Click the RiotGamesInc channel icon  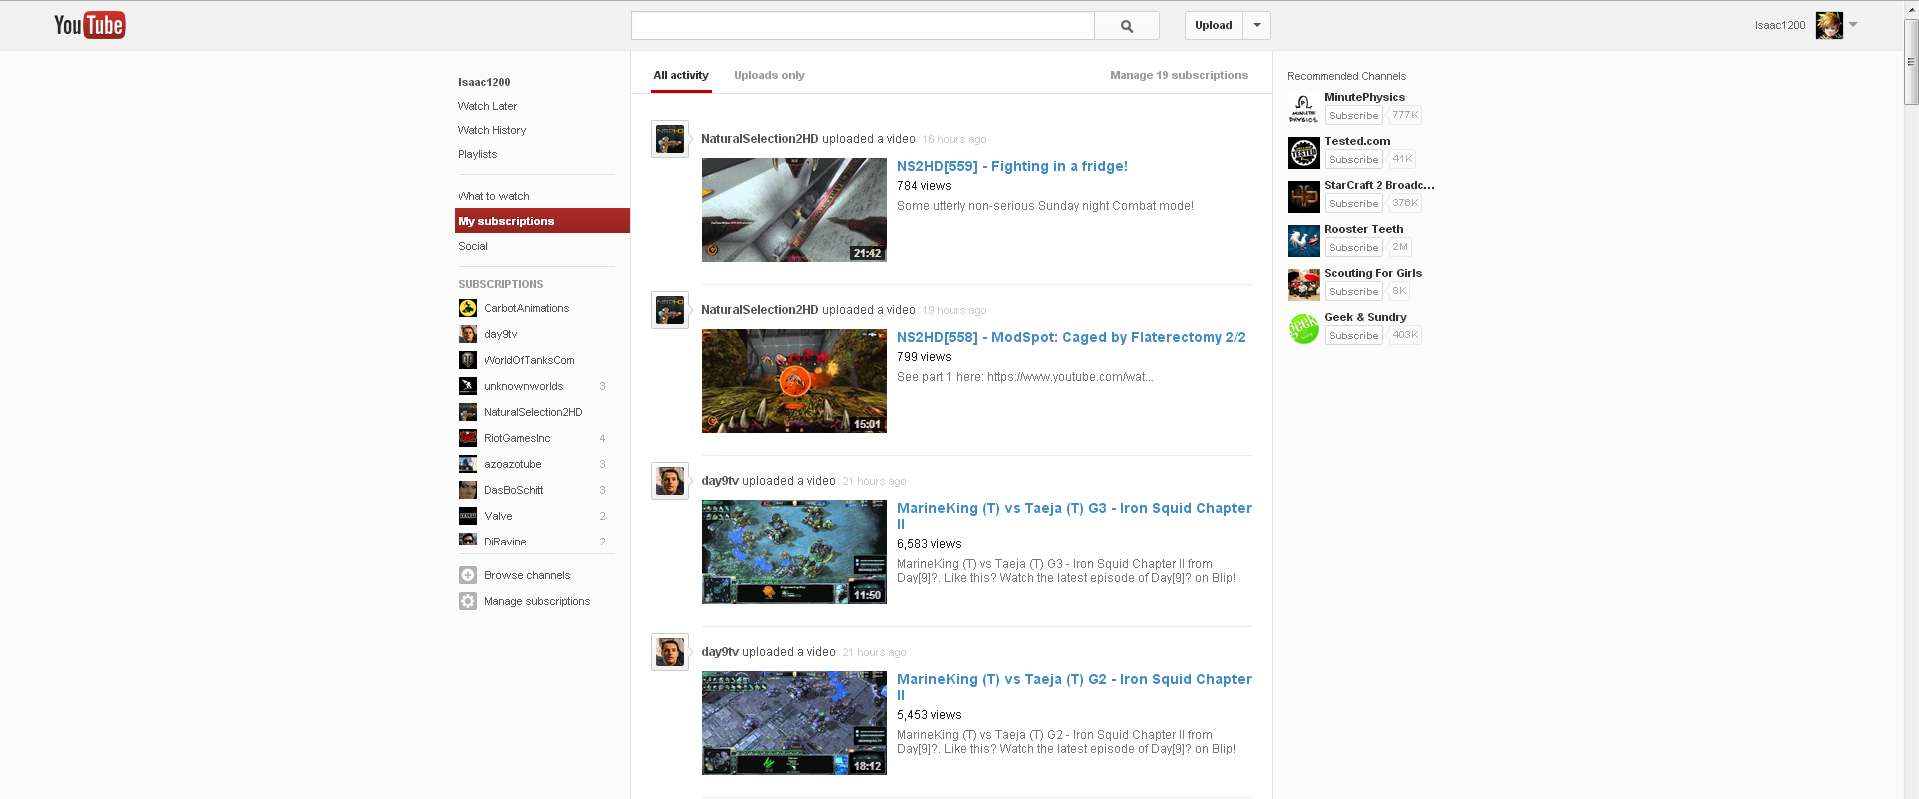point(468,438)
